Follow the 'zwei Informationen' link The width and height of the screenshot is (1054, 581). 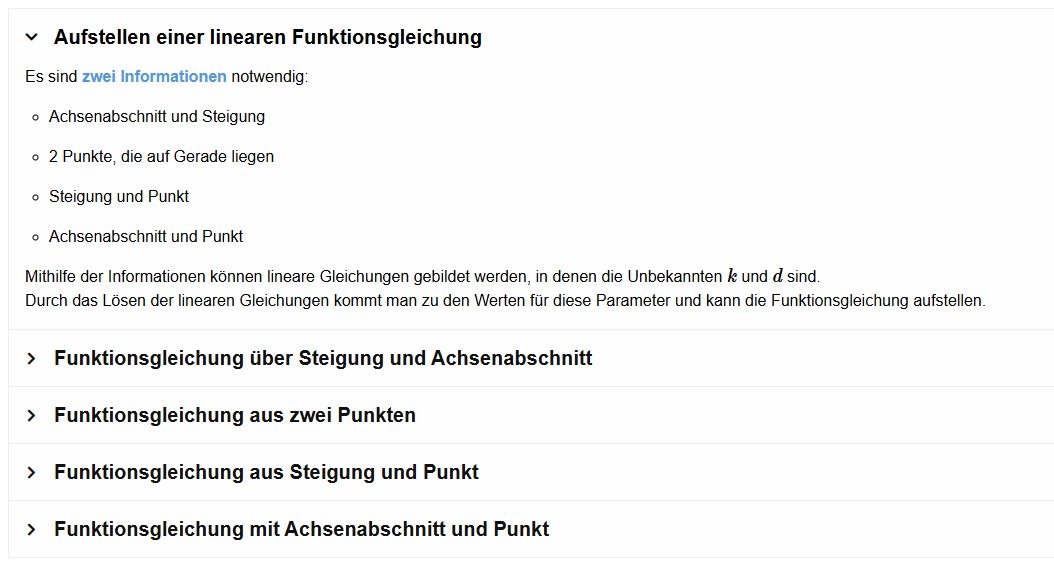tap(154, 76)
